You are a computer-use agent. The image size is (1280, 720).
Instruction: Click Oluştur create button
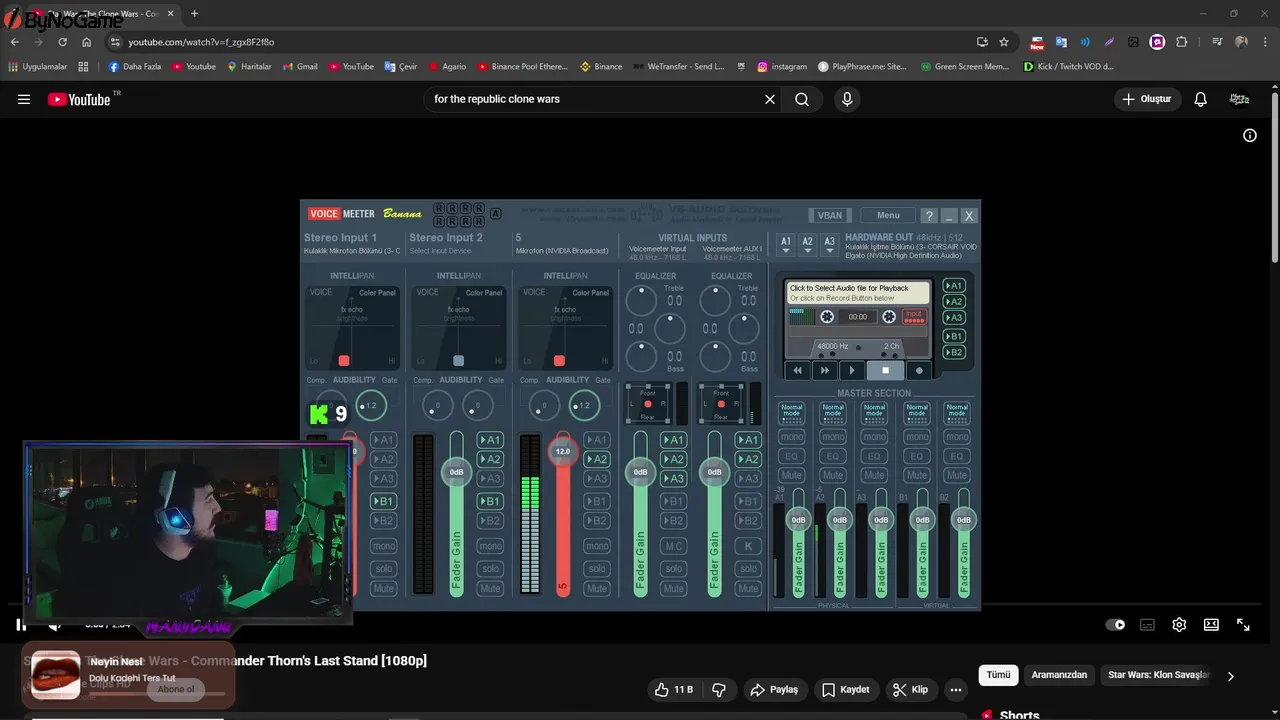click(x=1148, y=99)
